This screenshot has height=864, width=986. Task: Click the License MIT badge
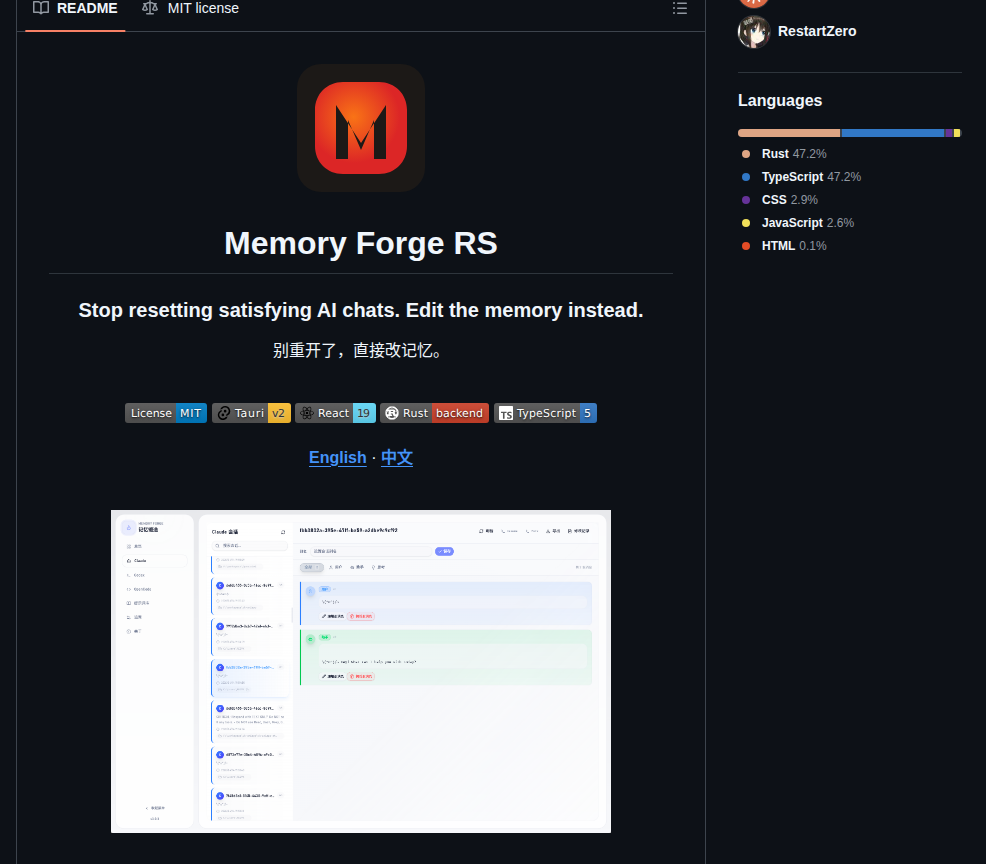click(x=166, y=413)
